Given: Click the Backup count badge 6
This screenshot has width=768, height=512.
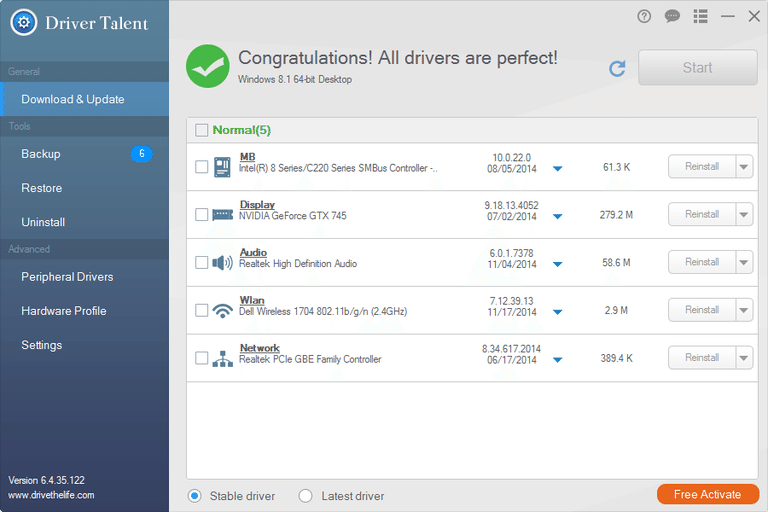Looking at the screenshot, I should click(x=142, y=154).
